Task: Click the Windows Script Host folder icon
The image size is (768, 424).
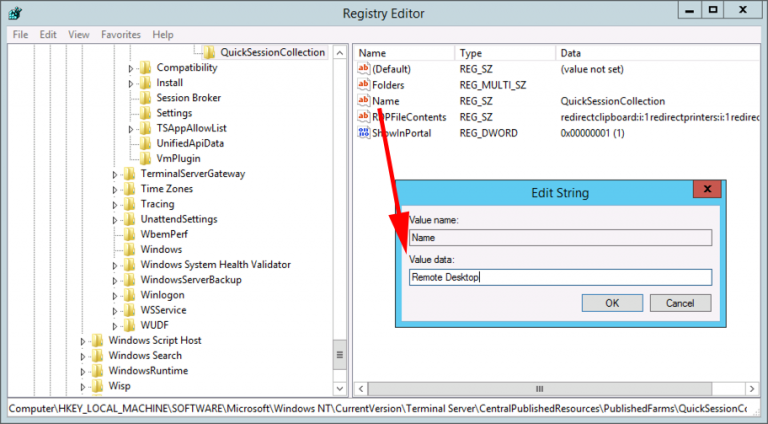Action: [x=97, y=341]
